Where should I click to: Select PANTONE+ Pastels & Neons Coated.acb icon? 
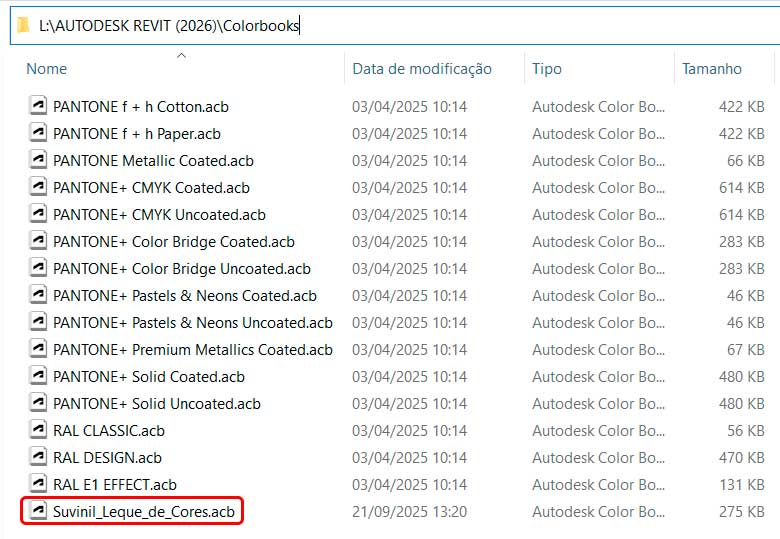(x=38, y=295)
